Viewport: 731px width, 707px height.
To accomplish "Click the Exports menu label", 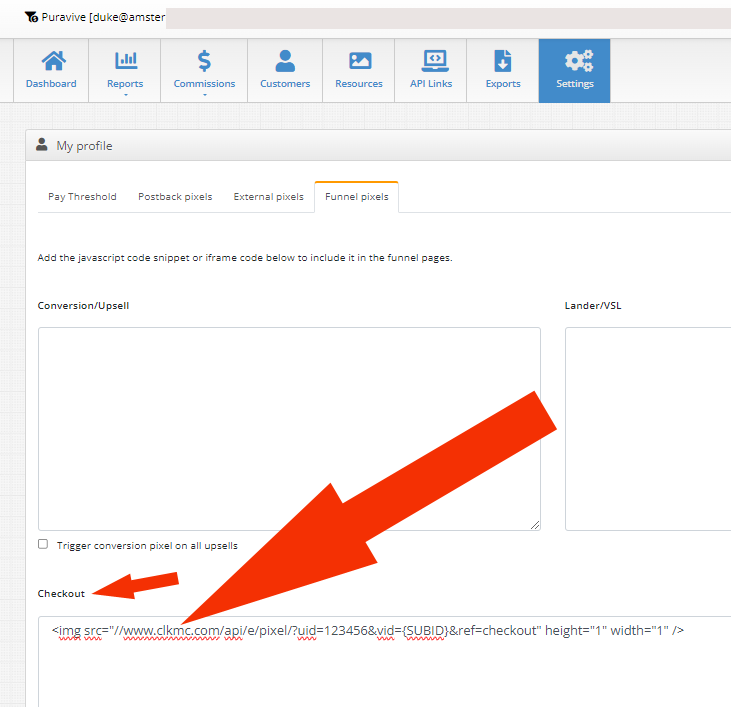I will (503, 83).
